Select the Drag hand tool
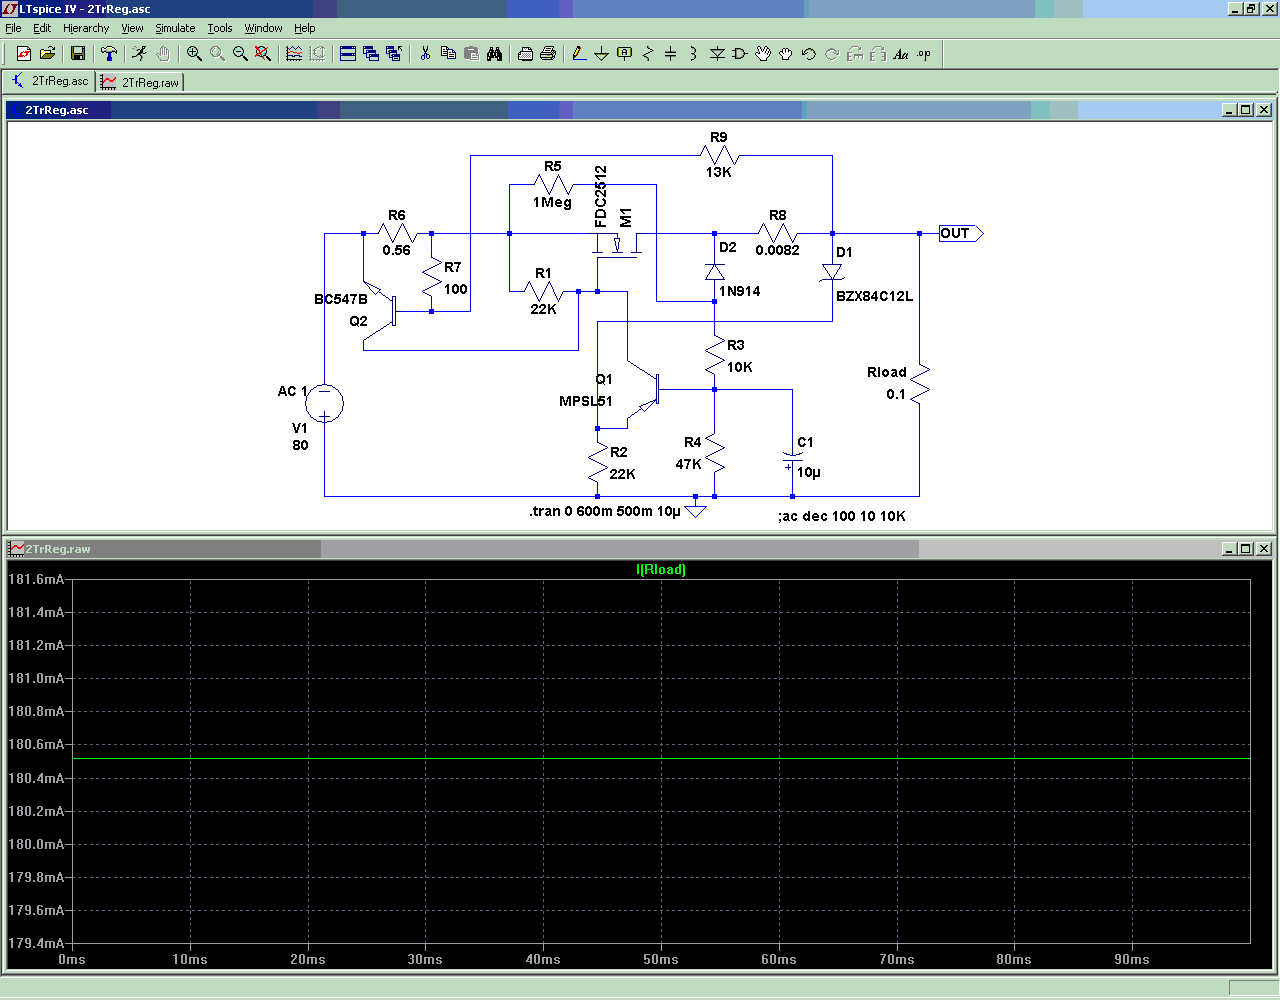 pyautogui.click(x=786, y=53)
